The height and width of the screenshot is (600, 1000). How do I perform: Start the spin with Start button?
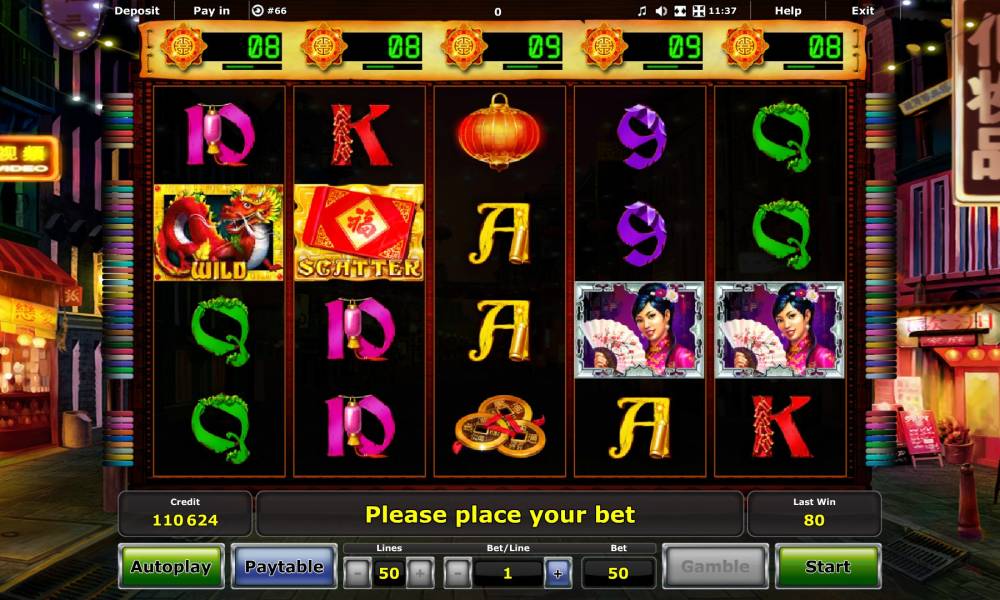[x=828, y=566]
